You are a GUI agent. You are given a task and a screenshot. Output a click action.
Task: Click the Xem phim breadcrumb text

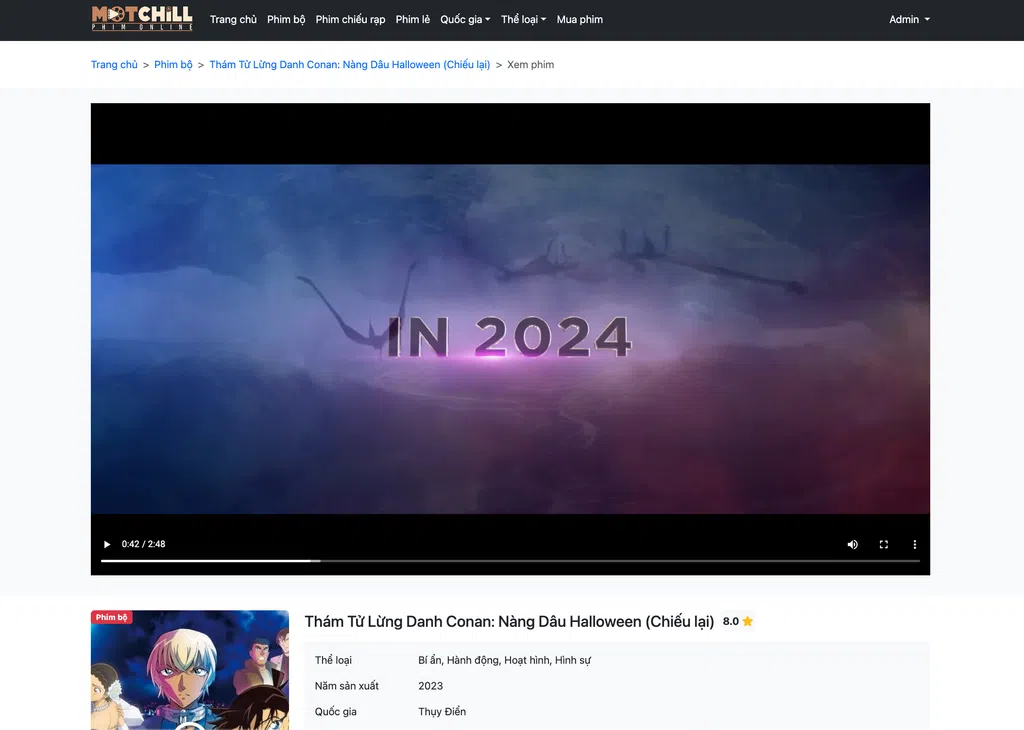(530, 65)
